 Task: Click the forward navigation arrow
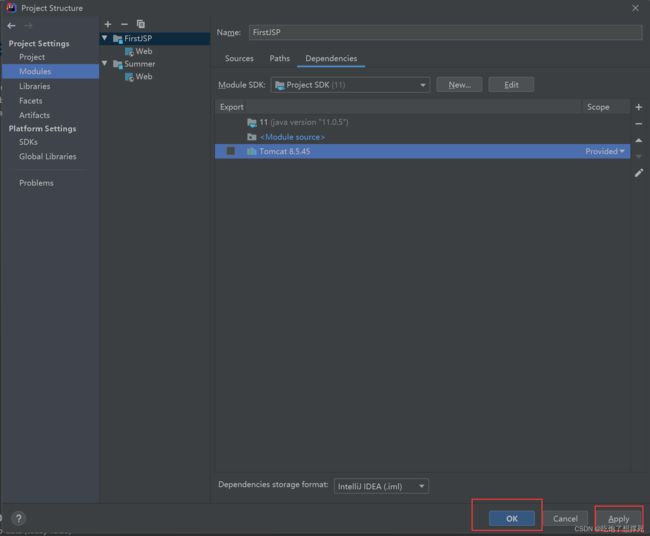point(28,26)
